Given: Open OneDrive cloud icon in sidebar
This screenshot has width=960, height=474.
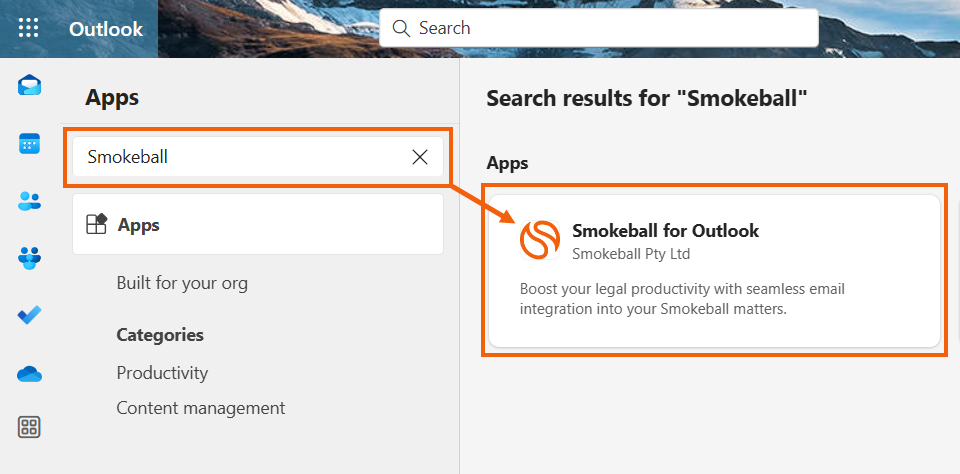Looking at the screenshot, I should coord(29,373).
